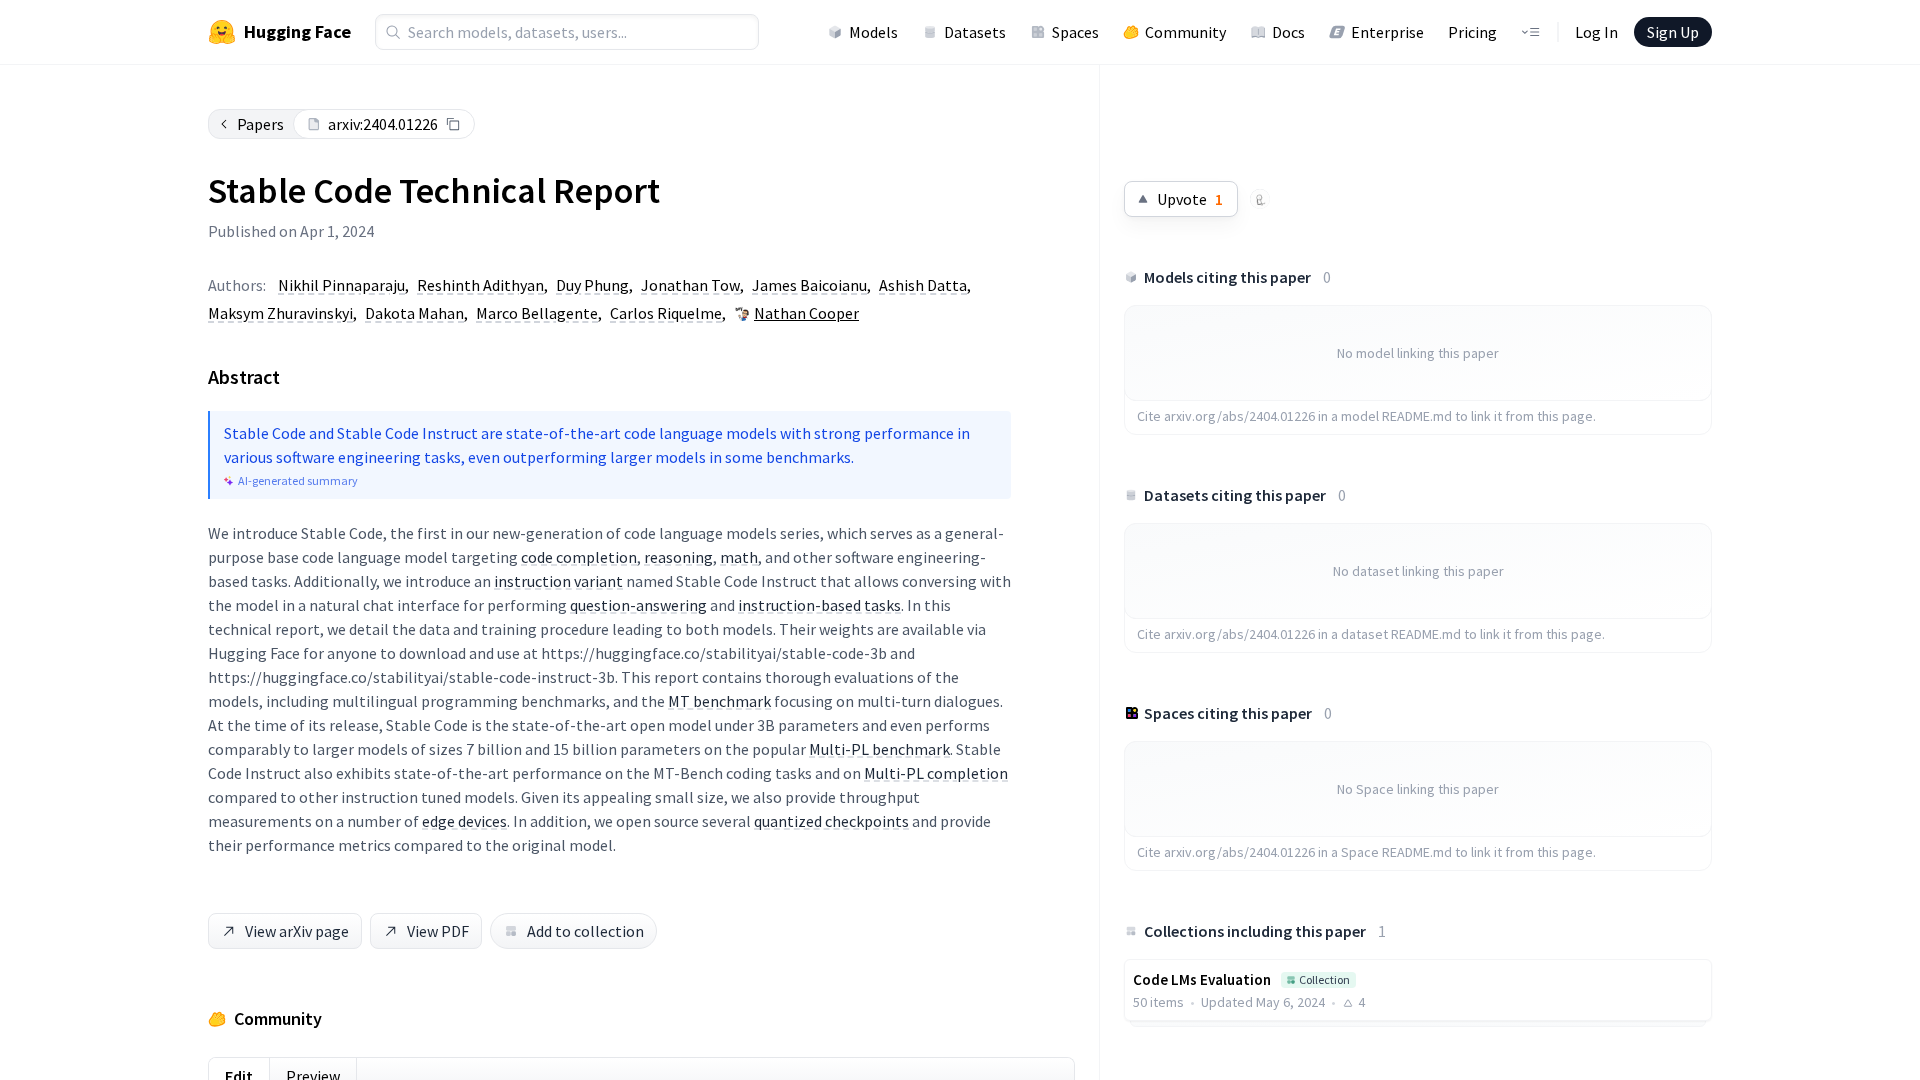Open the Datasets nav item
The height and width of the screenshot is (1080, 1920).
(x=964, y=32)
